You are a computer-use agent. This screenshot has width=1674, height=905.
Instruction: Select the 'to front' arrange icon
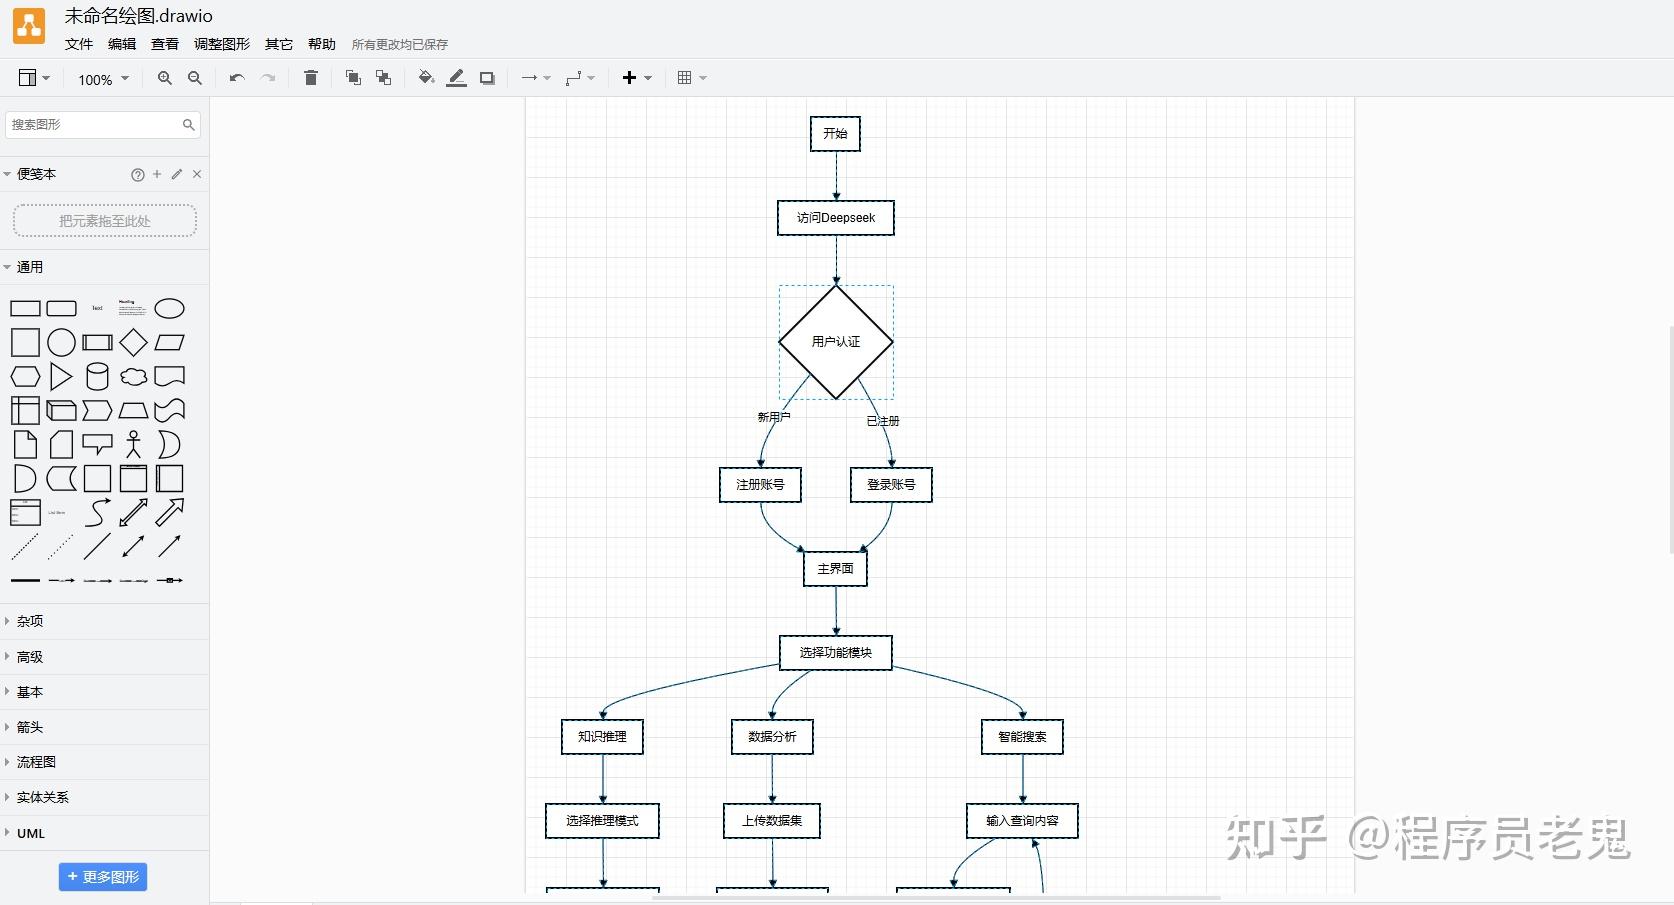pyautogui.click(x=352, y=78)
